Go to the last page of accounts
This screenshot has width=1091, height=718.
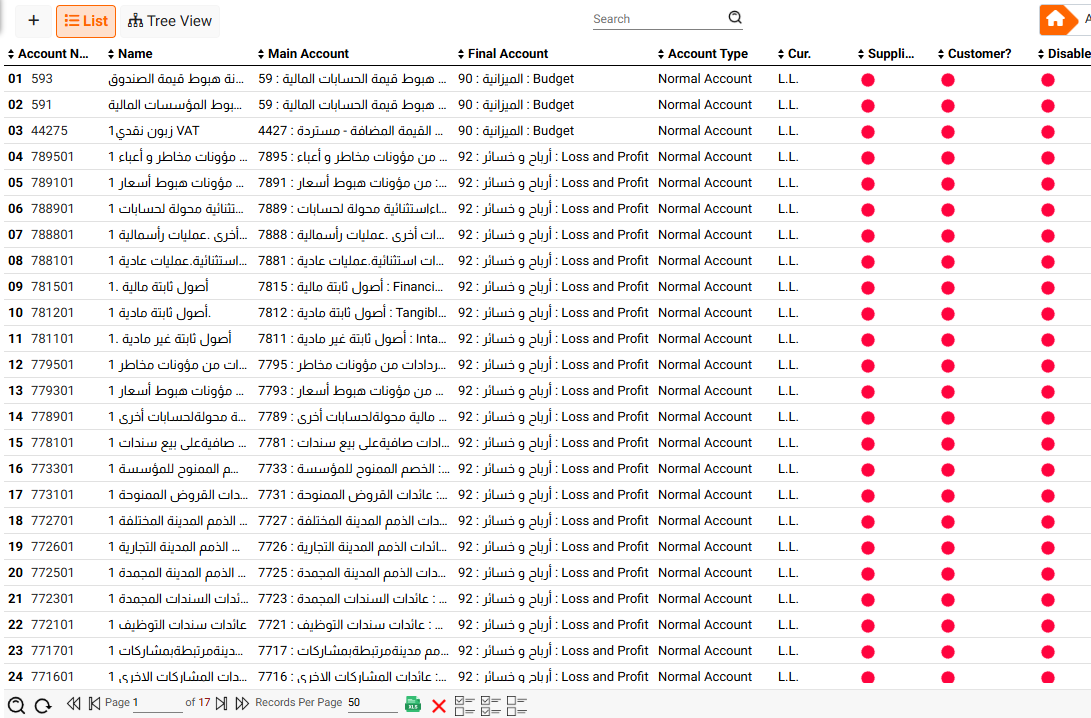(222, 703)
